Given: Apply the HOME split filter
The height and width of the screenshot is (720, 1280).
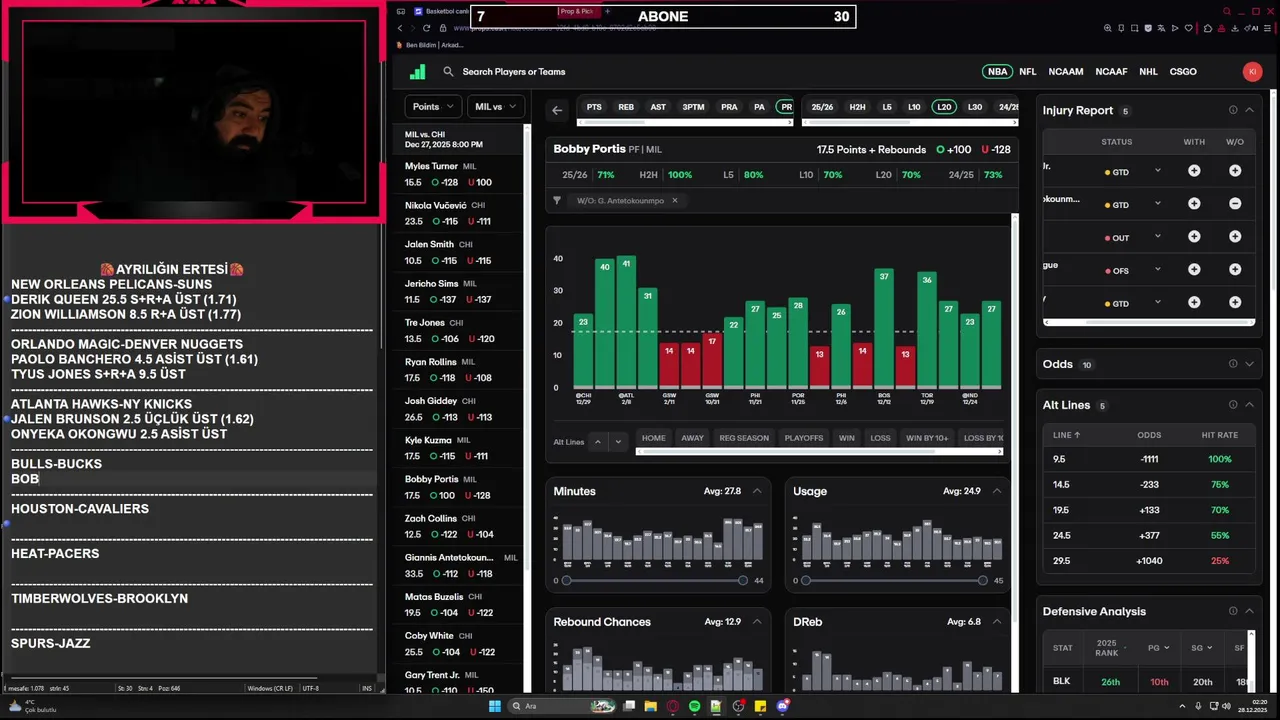Looking at the screenshot, I should [653, 438].
